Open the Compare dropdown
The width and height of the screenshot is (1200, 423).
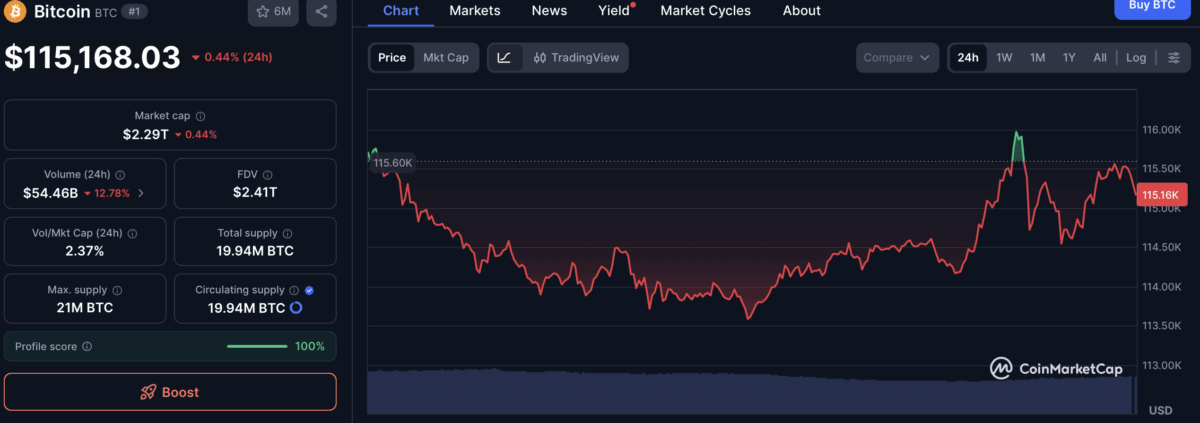[x=898, y=58]
